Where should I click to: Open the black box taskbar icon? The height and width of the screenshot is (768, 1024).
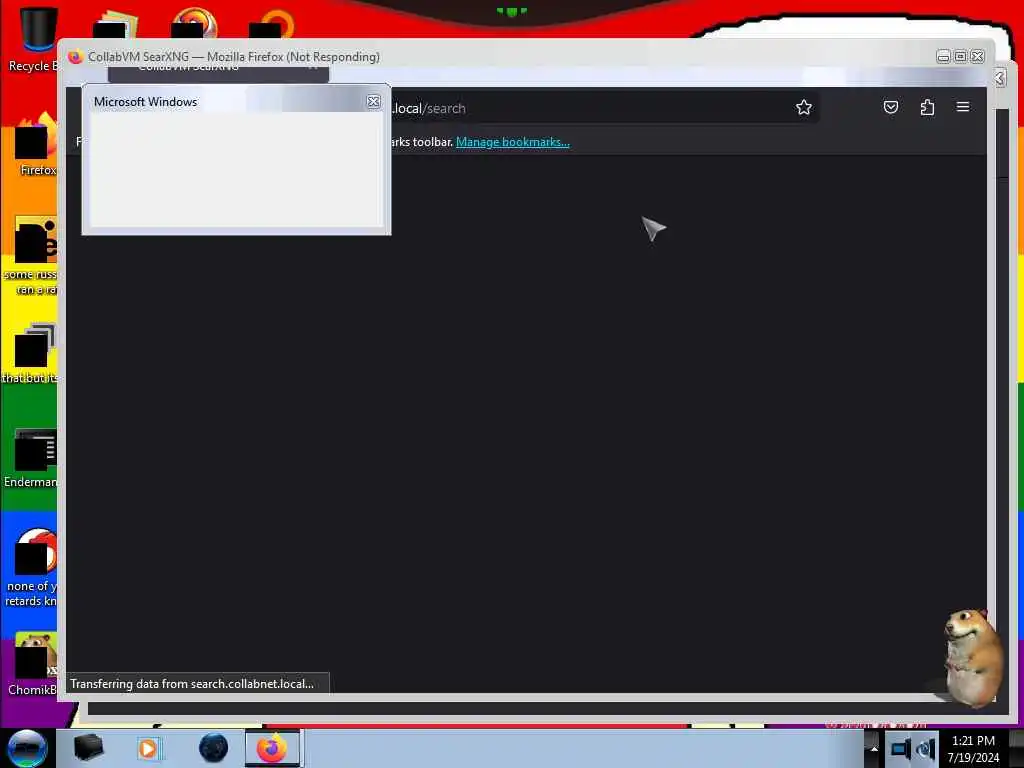point(88,748)
